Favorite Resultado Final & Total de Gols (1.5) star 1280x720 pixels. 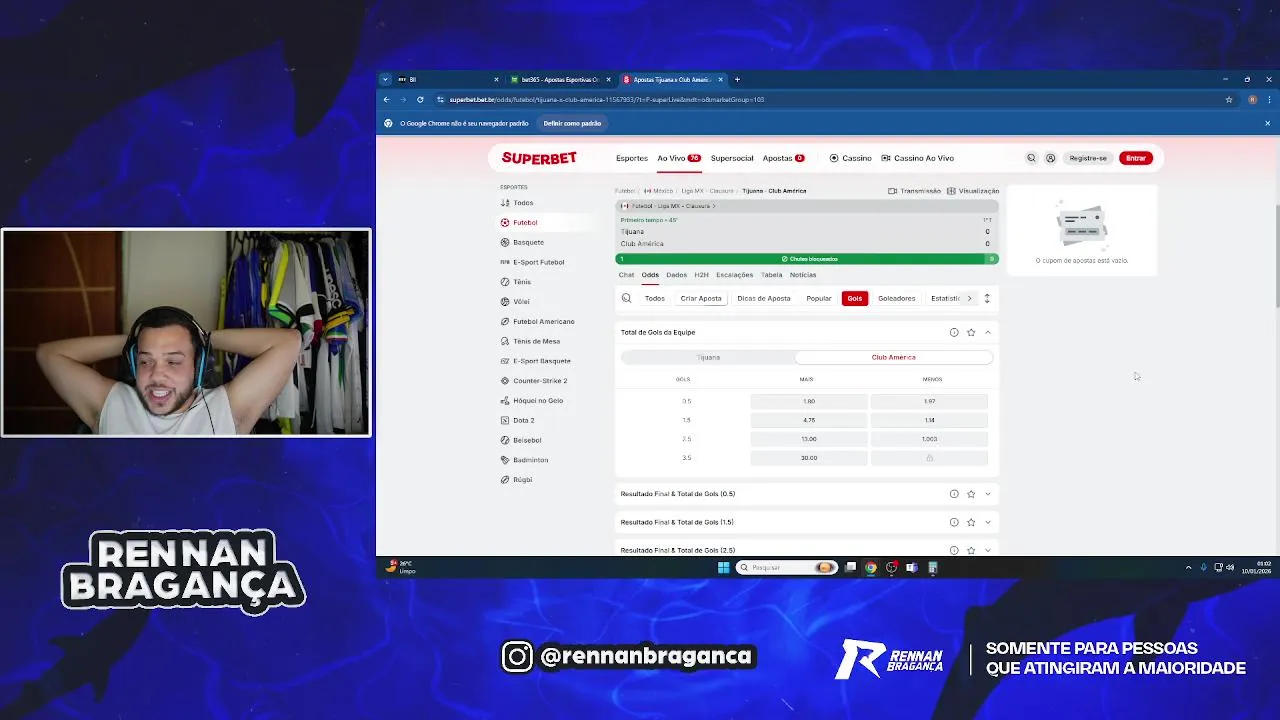click(x=971, y=522)
